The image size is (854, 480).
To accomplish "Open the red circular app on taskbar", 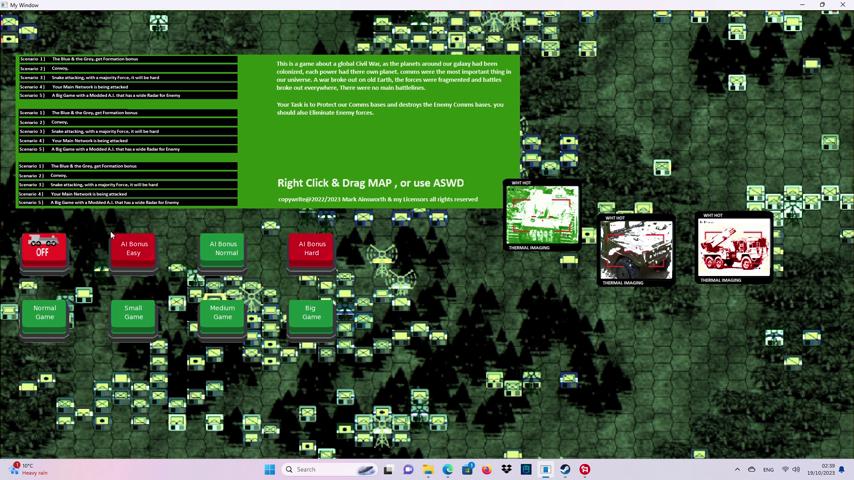I will click(x=584, y=469).
